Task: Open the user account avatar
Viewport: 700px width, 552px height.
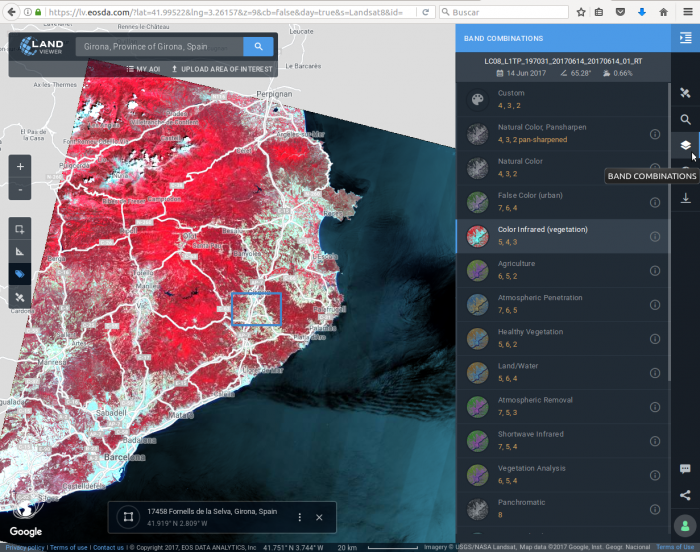Action: [x=685, y=526]
